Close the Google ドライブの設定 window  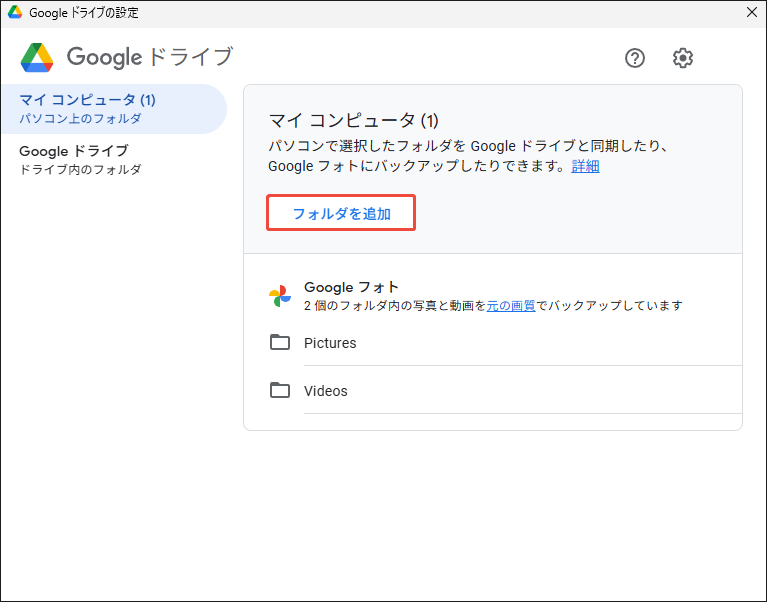click(x=752, y=12)
